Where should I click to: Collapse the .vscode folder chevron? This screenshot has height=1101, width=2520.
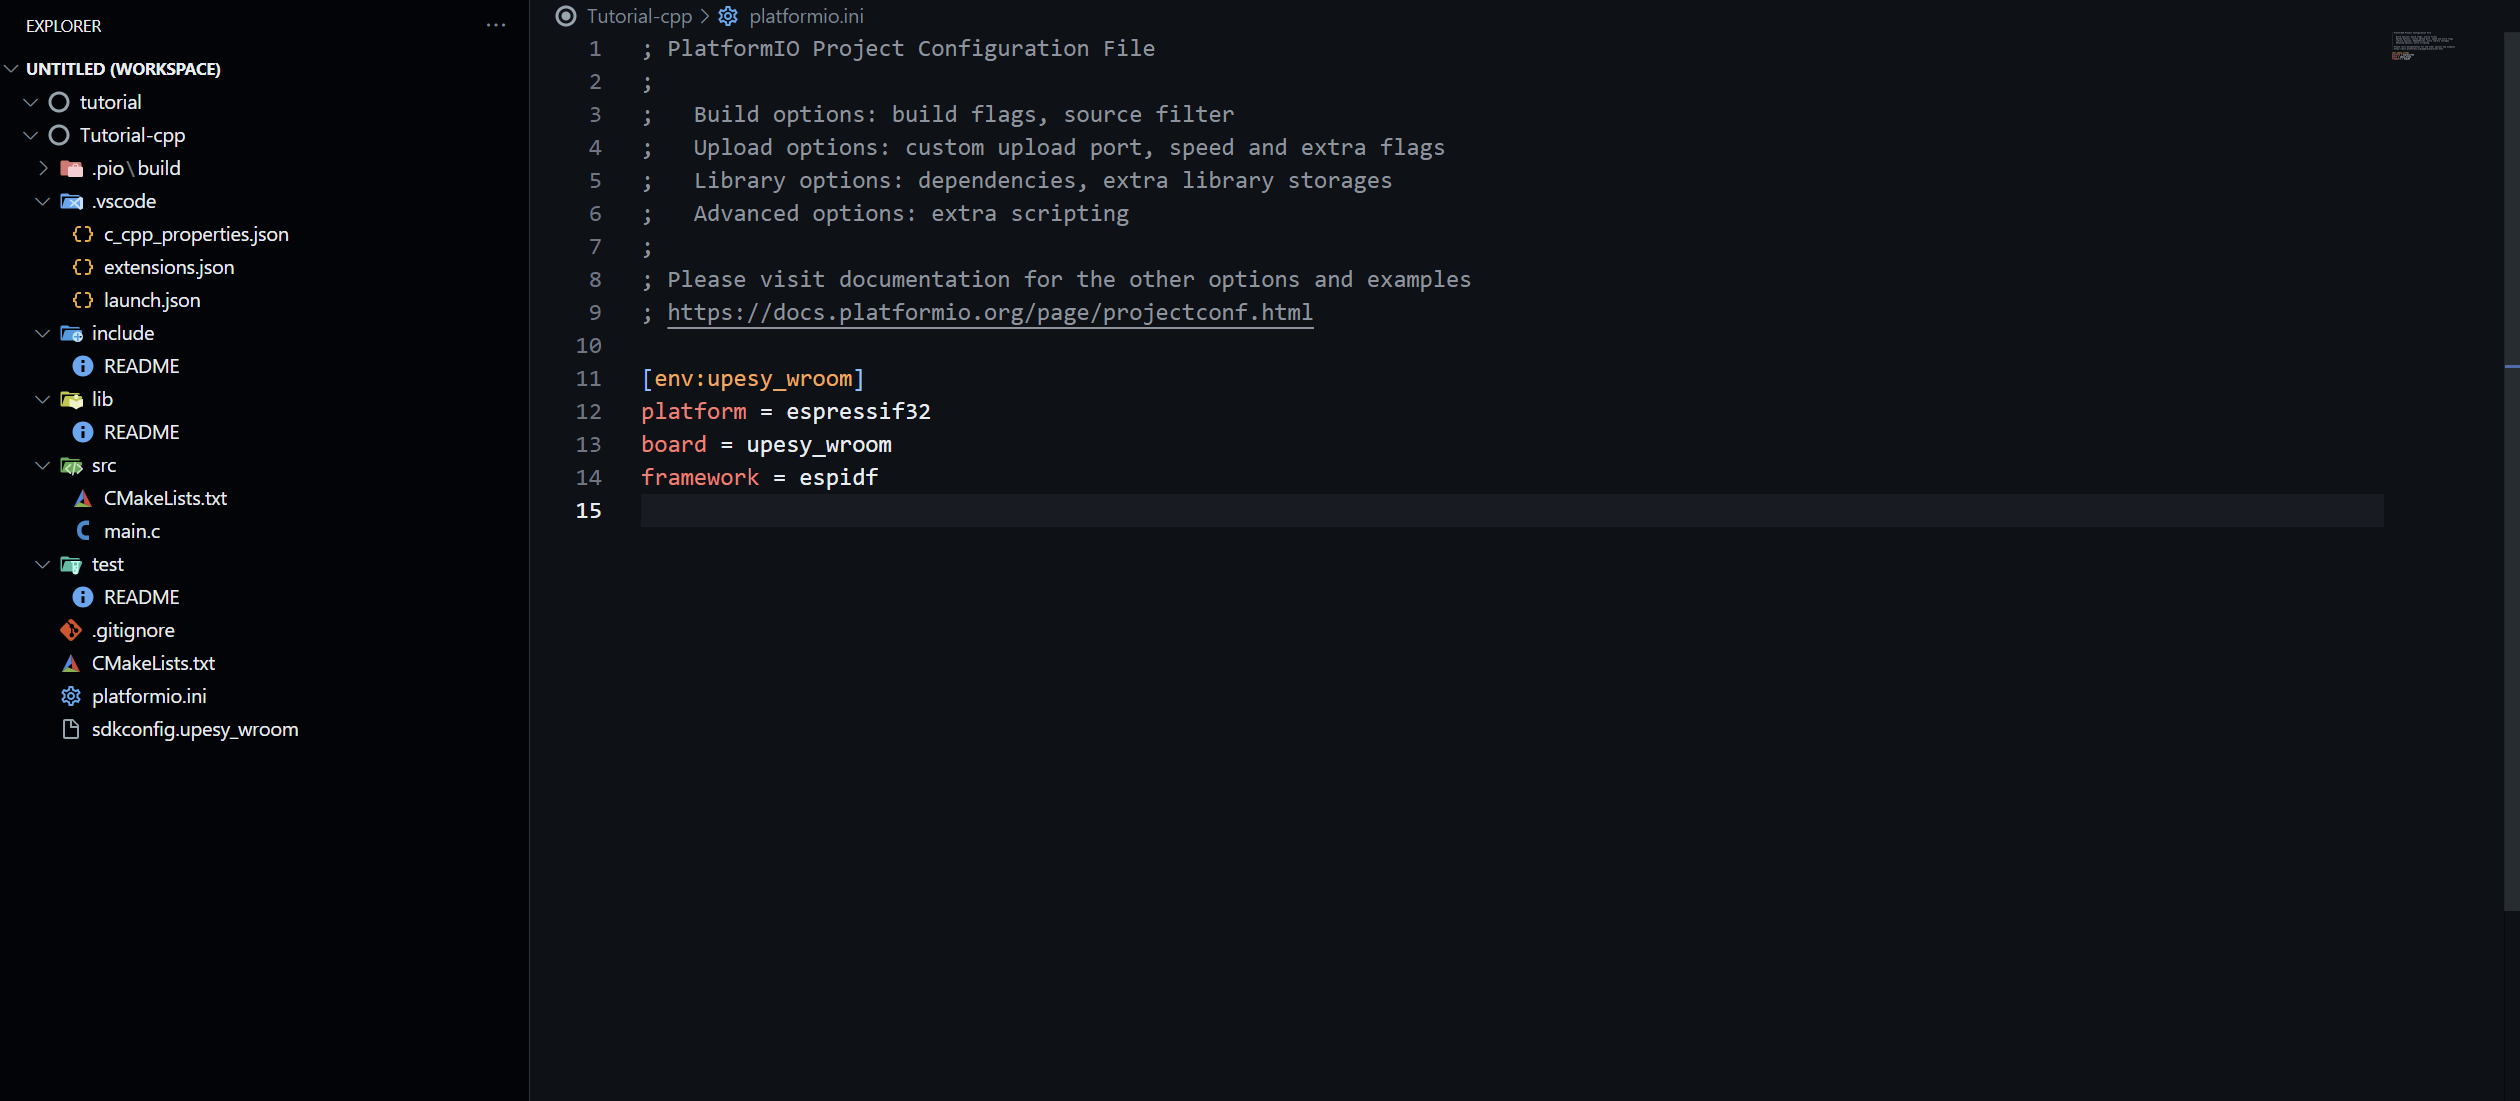click(43, 201)
